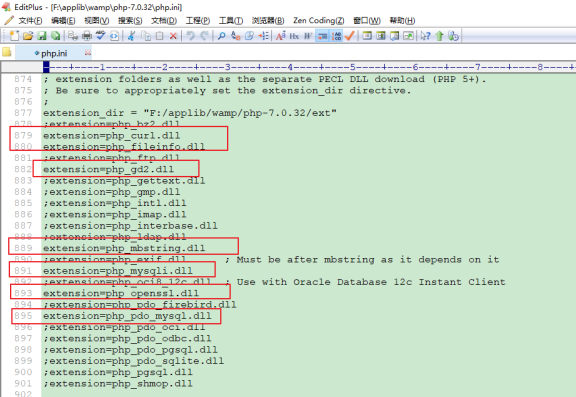Screen dimensions: 576x397
Task: Click the pencil icon beside 文件 menu
Action: [8, 20]
